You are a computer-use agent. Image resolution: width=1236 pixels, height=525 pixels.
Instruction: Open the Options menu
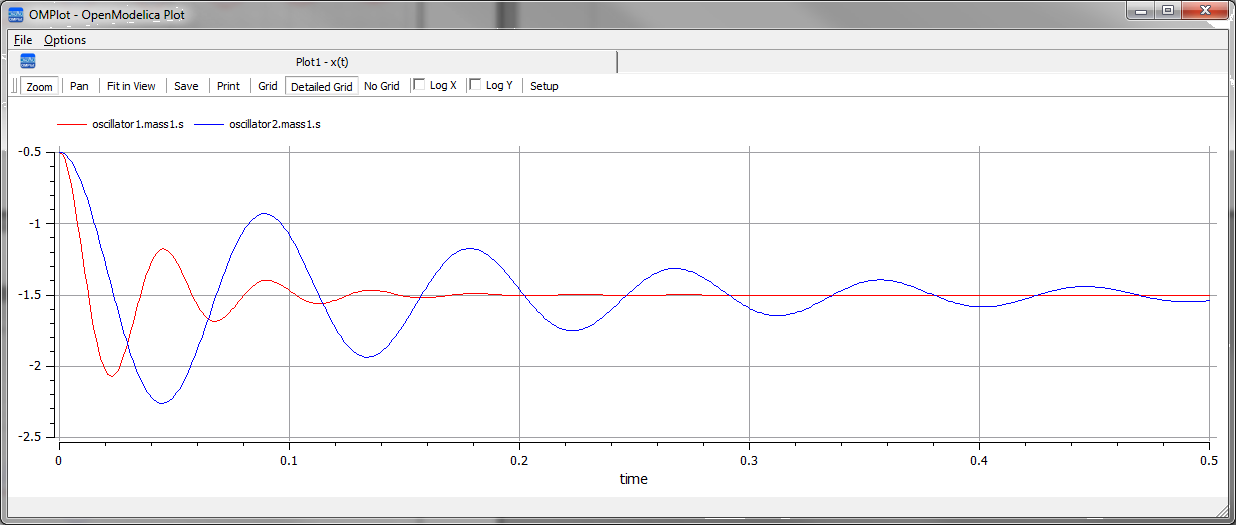pos(65,40)
